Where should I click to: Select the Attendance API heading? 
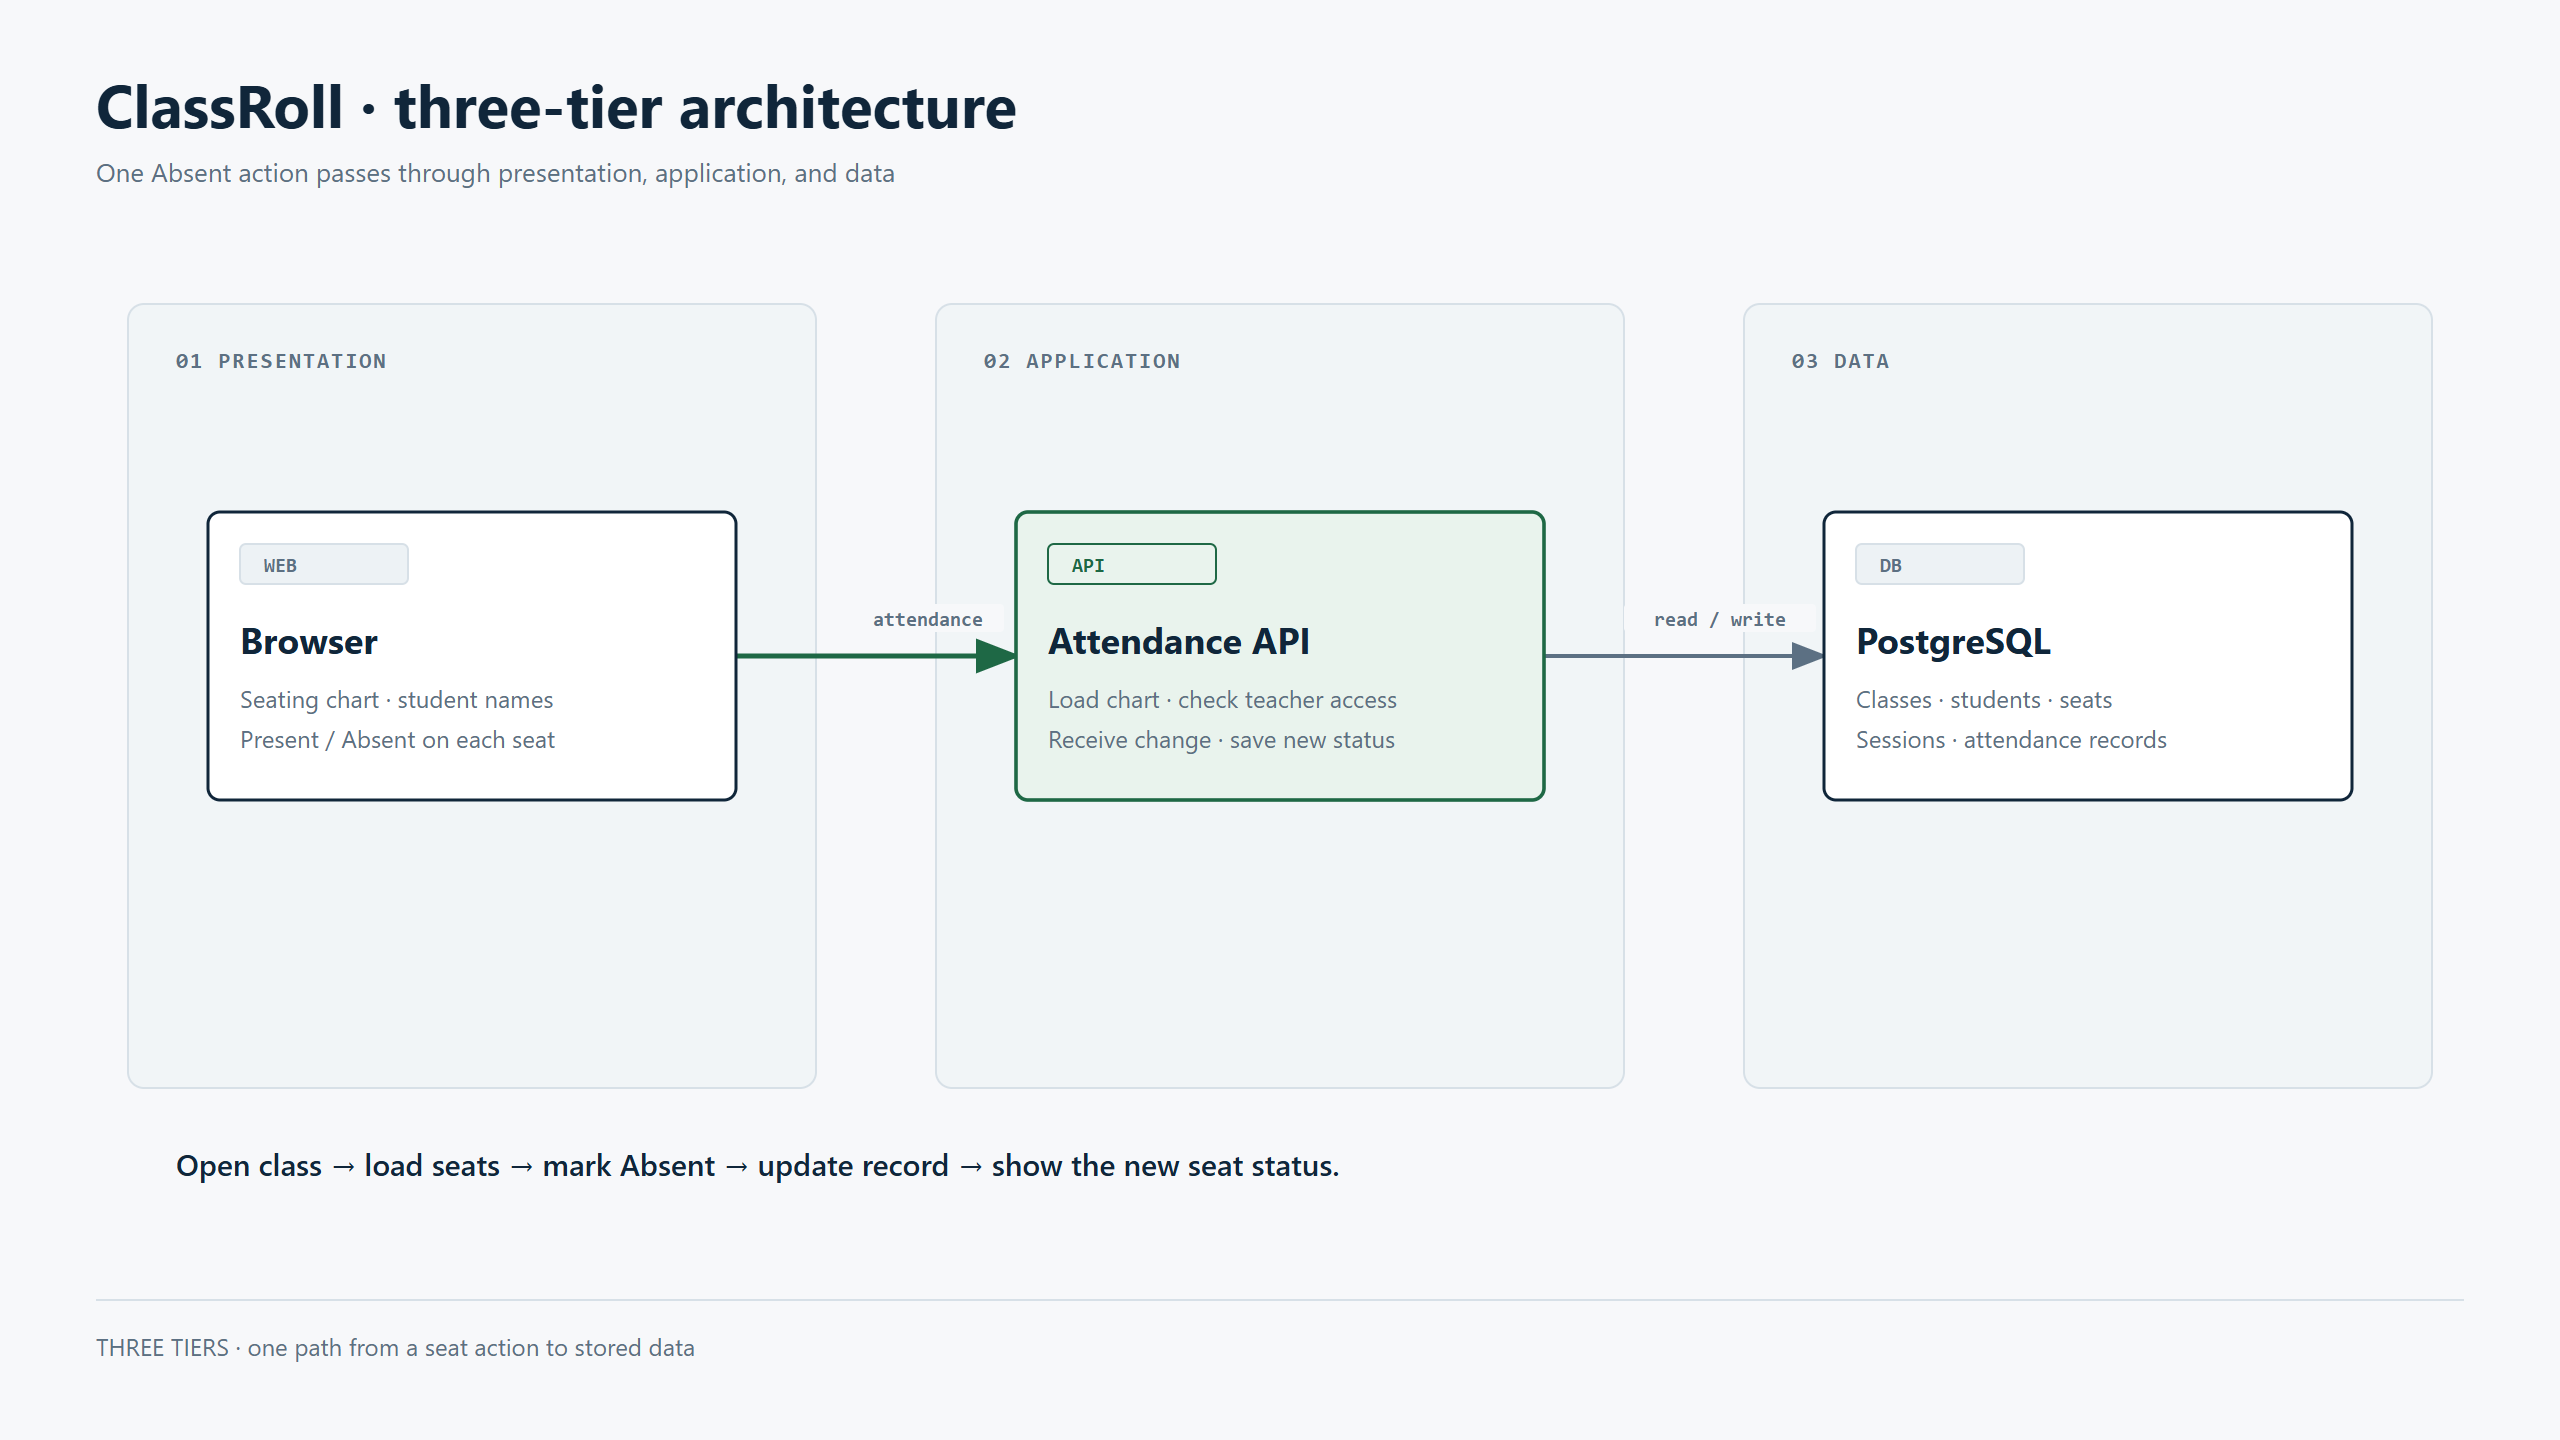[1179, 641]
